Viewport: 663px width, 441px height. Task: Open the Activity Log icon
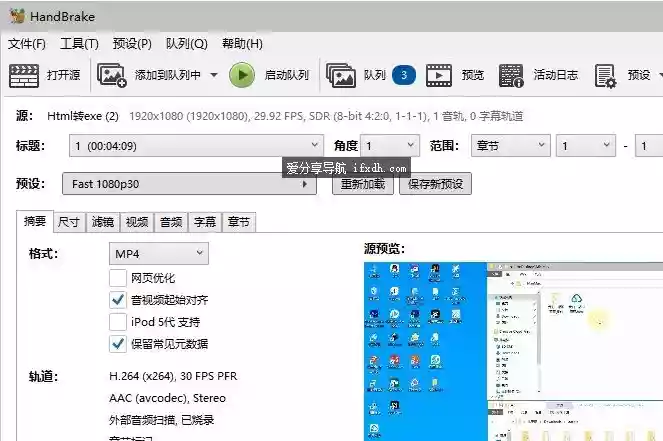coord(511,76)
